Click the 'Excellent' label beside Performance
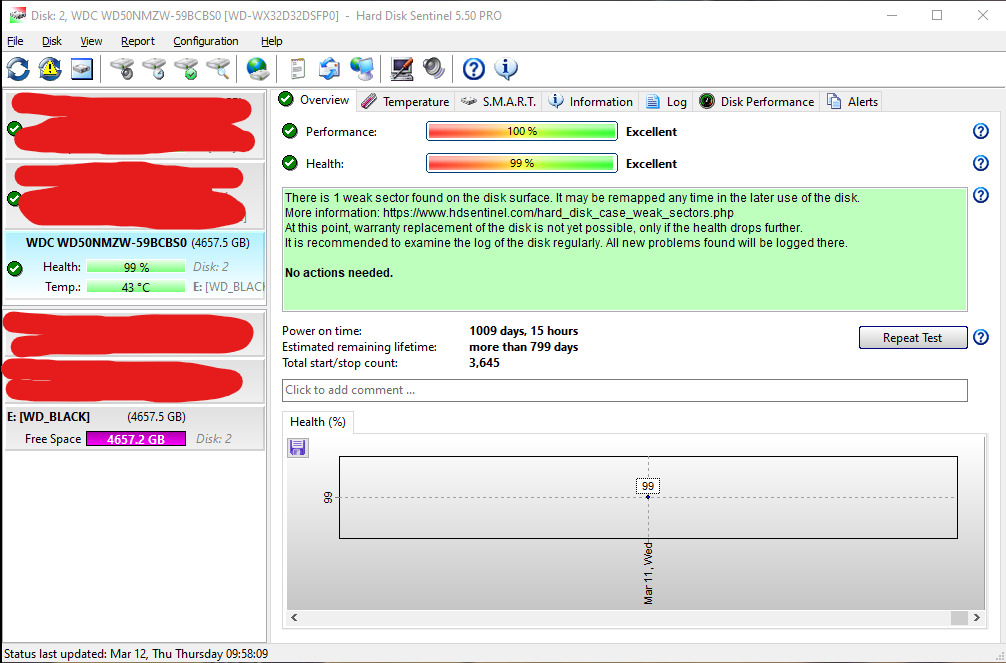The image size is (1006, 663). (651, 132)
